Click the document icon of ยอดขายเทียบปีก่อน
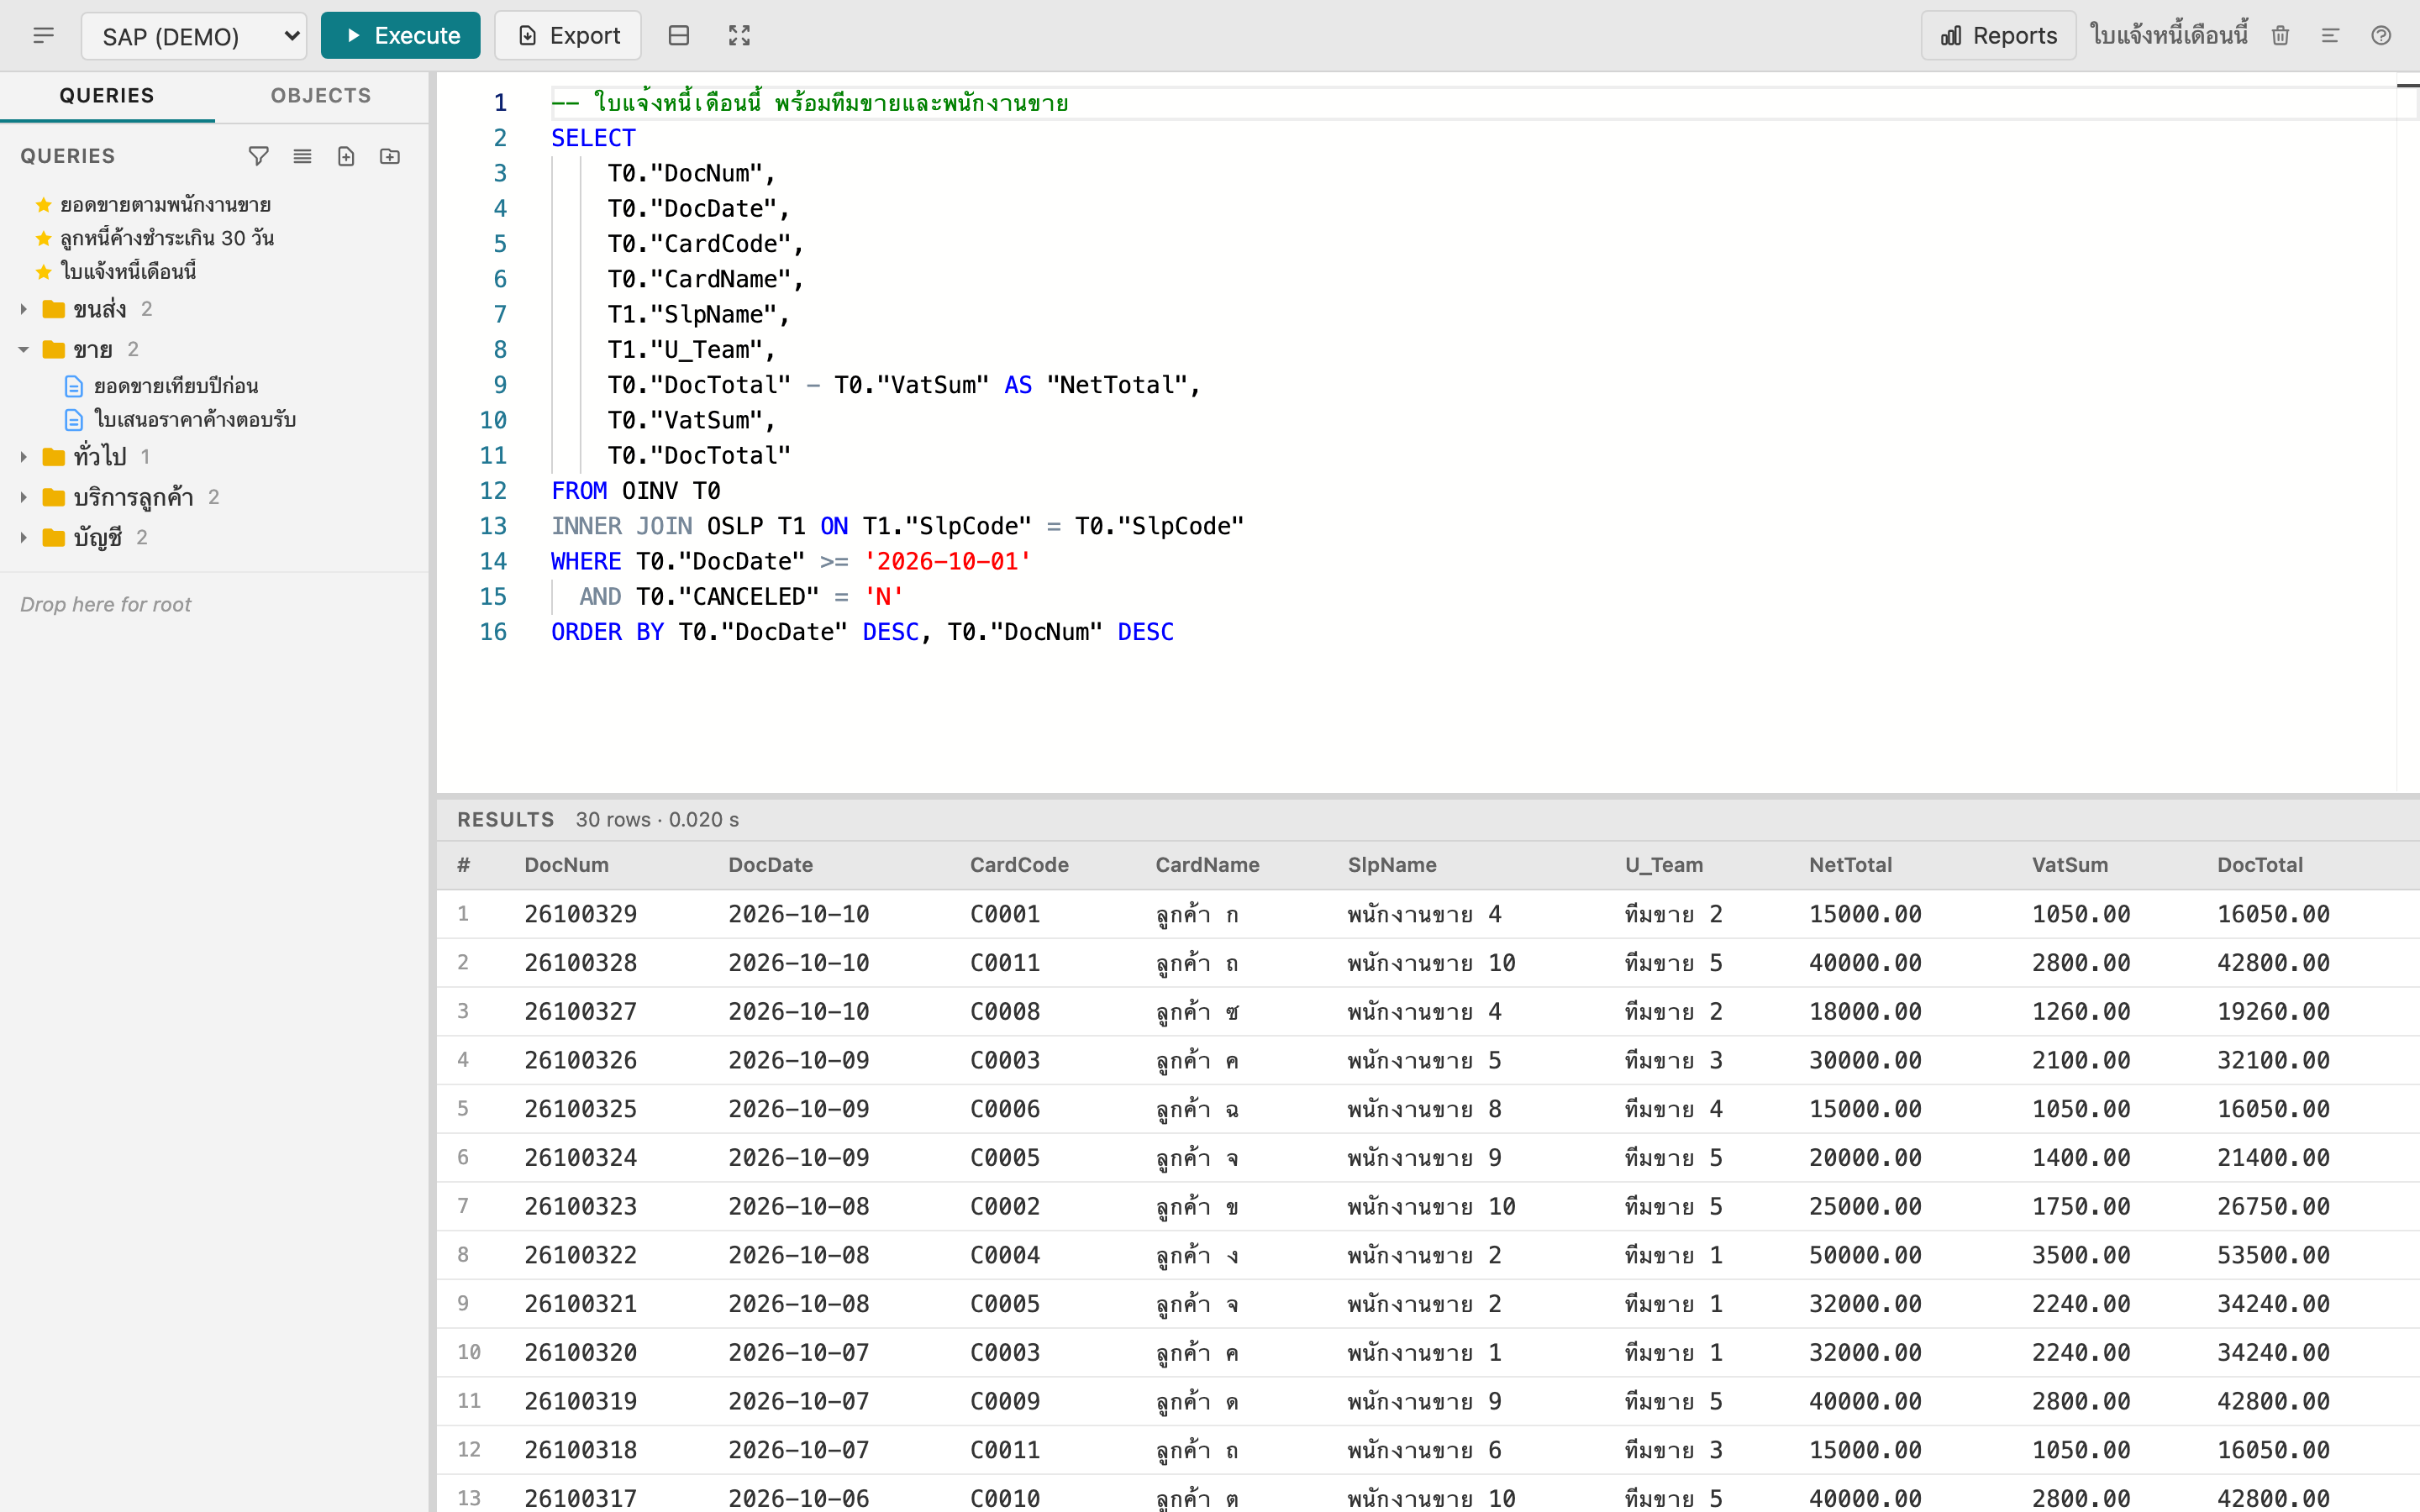Viewport: 2420px width, 1512px height. click(73, 386)
